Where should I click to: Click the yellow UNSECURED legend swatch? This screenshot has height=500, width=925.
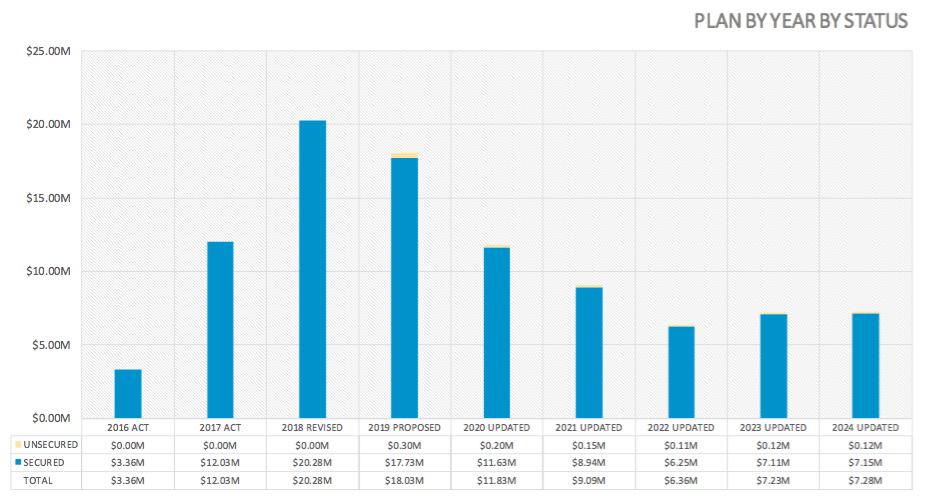(x=18, y=444)
